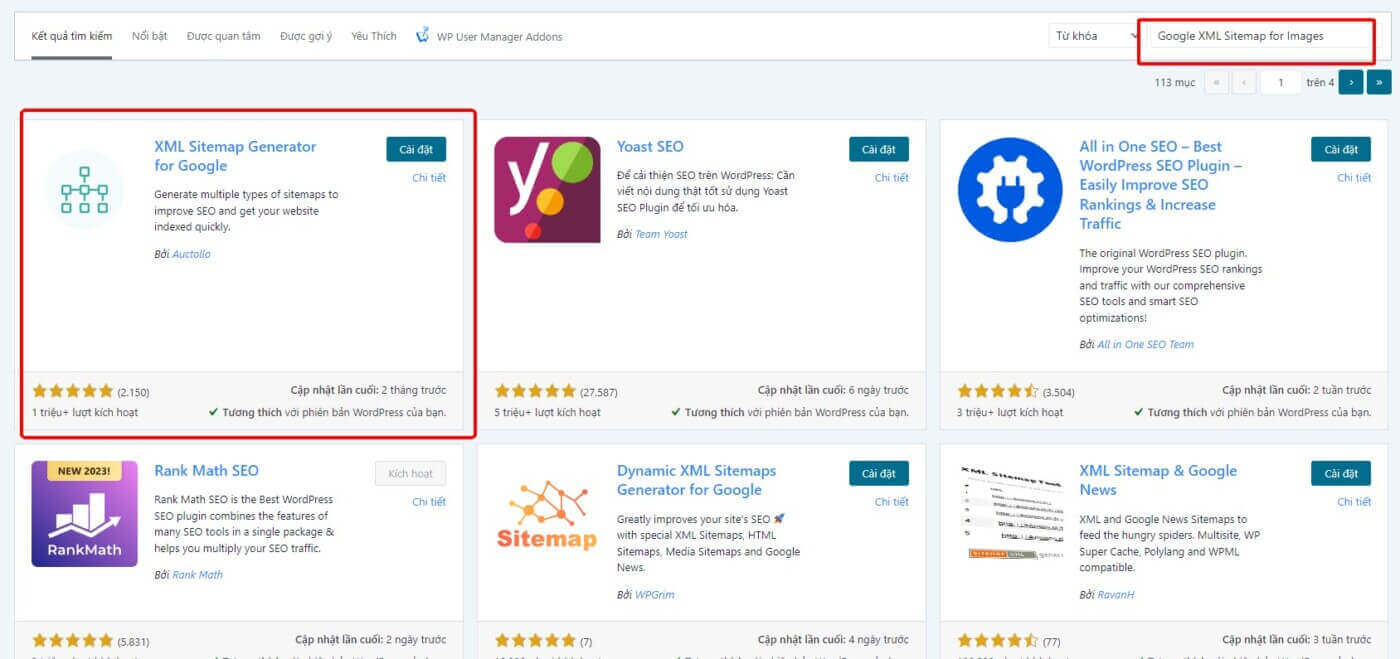Open author link WPGrim
Image resolution: width=1400 pixels, height=659 pixels.
point(655,595)
